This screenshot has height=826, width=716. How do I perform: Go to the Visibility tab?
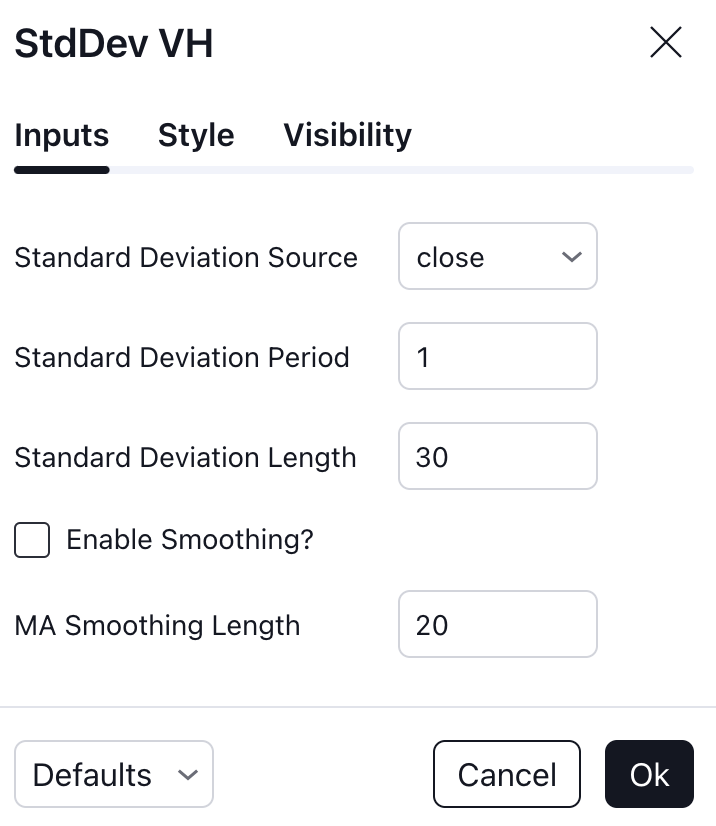pos(348,135)
